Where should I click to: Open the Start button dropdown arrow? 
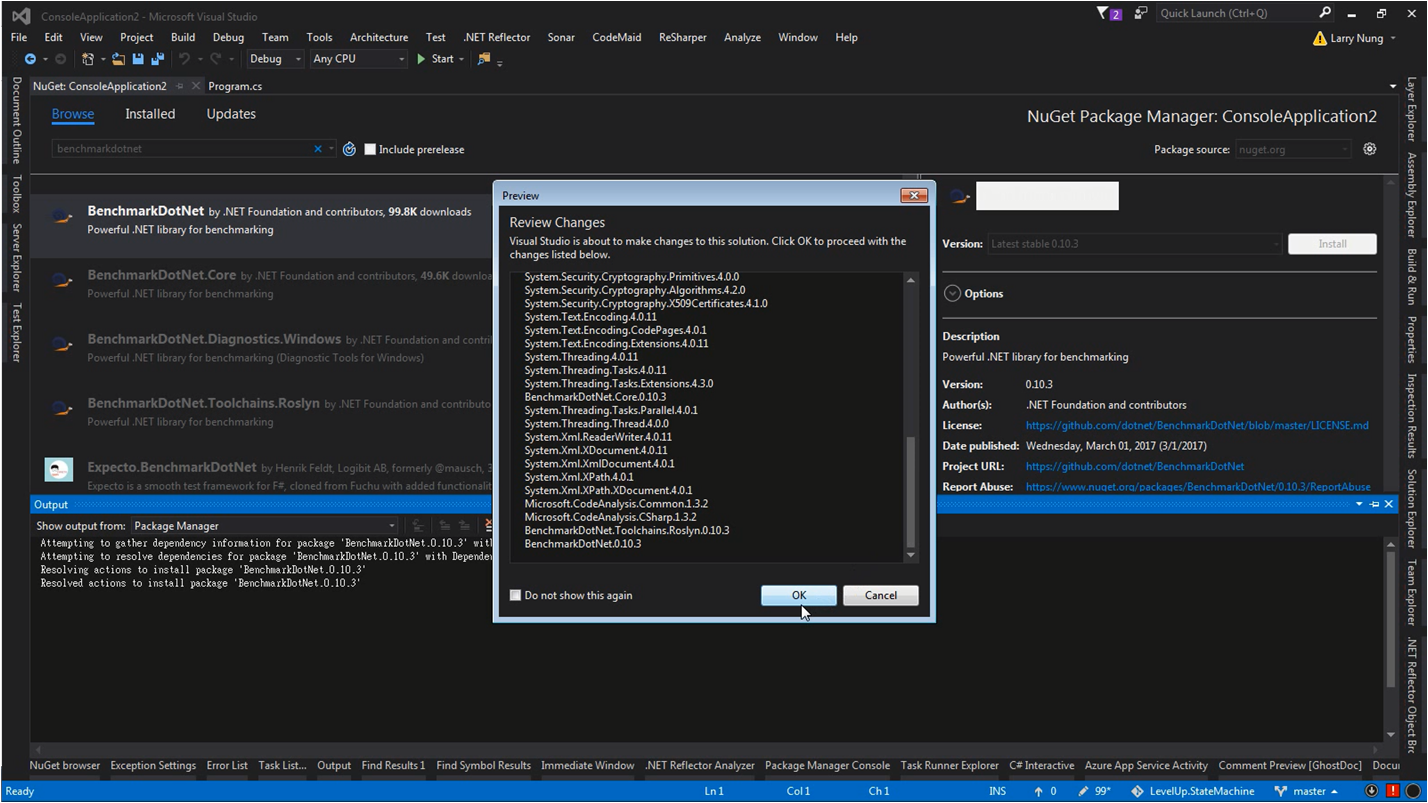click(x=461, y=59)
